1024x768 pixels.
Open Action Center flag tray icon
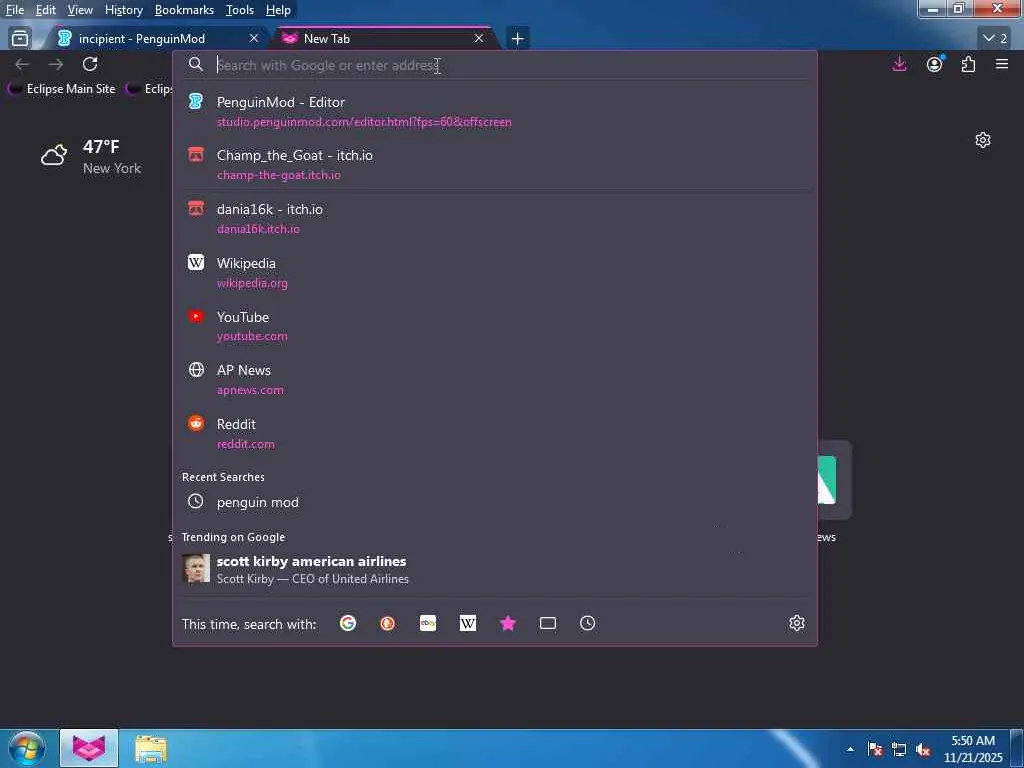[x=875, y=749]
